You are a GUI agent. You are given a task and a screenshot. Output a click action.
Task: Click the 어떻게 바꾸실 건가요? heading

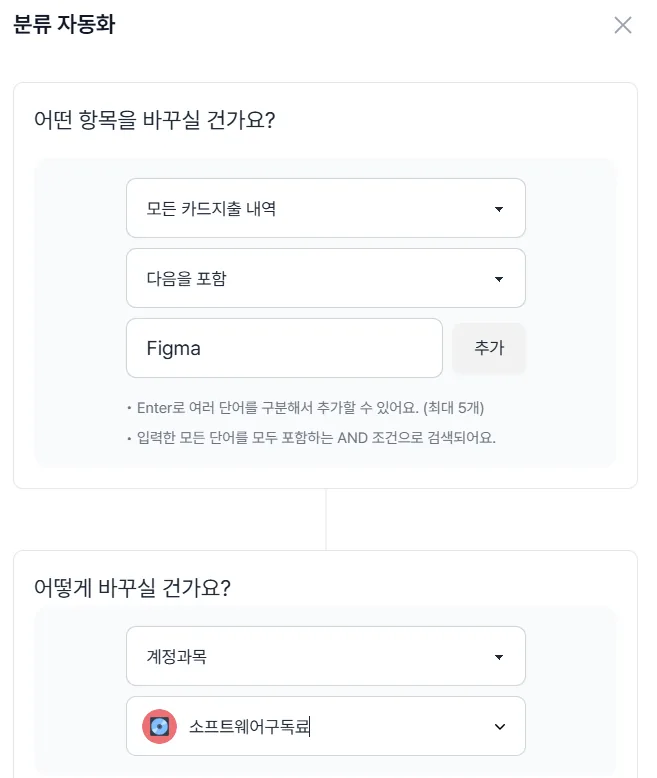132,588
